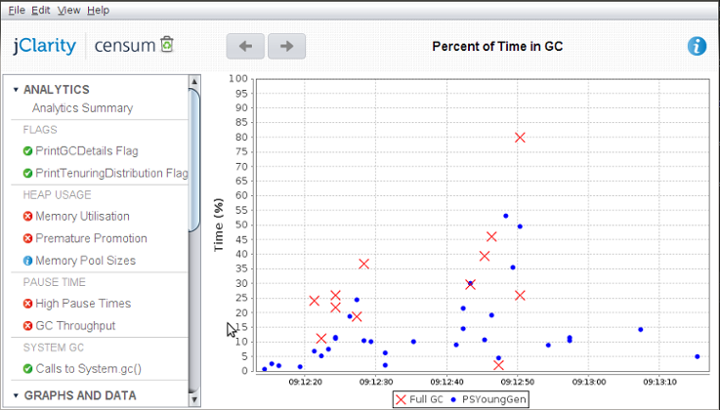
Task: Click the blue info icon beside Memory Pool Sizes
Action: coord(28,261)
